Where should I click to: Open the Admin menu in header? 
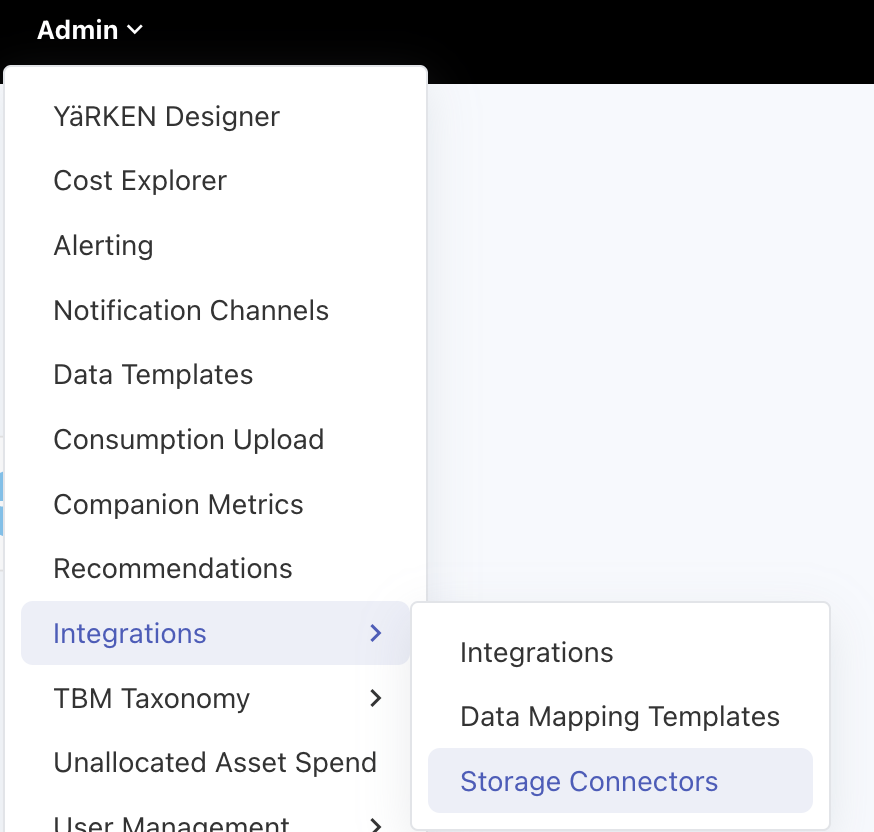pos(78,30)
